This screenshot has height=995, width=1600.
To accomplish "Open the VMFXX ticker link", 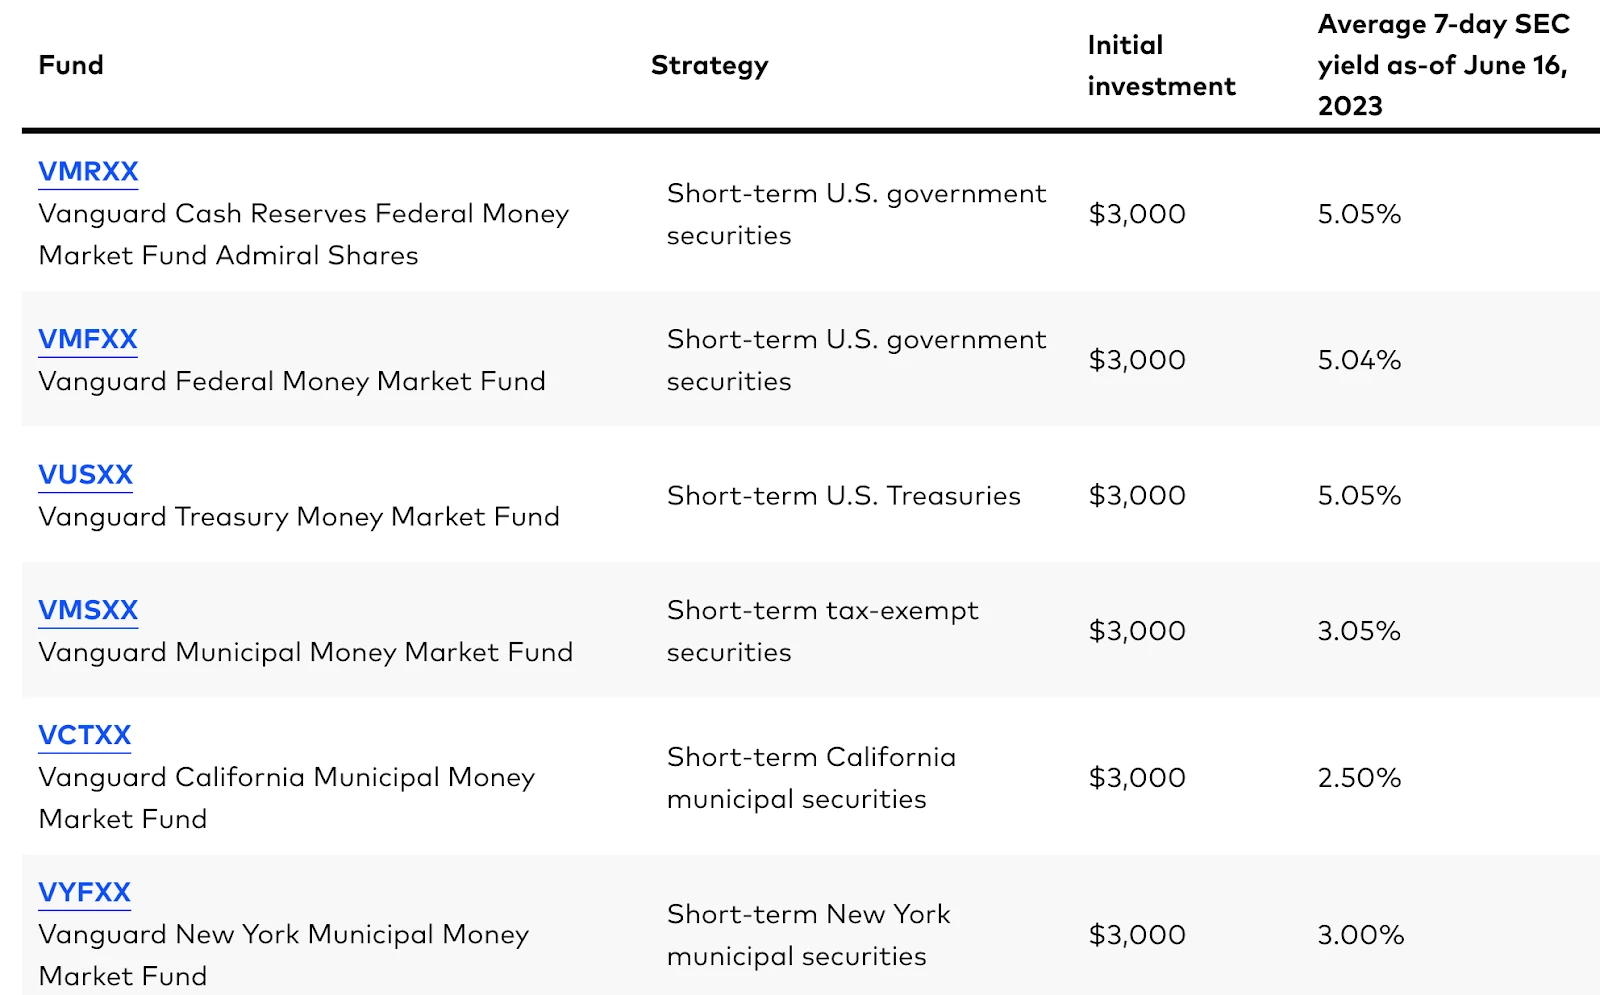I will click(88, 340).
